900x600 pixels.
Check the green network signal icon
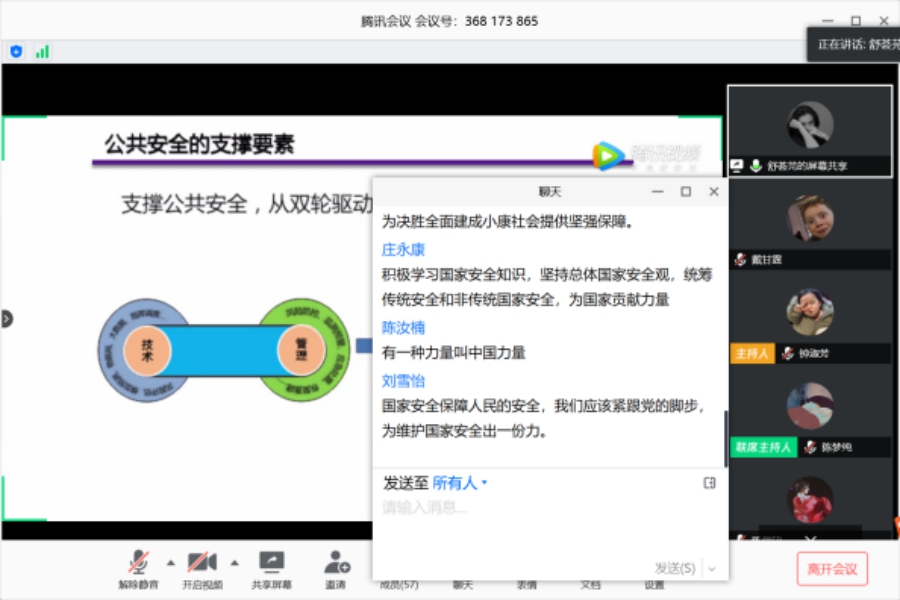pos(42,51)
